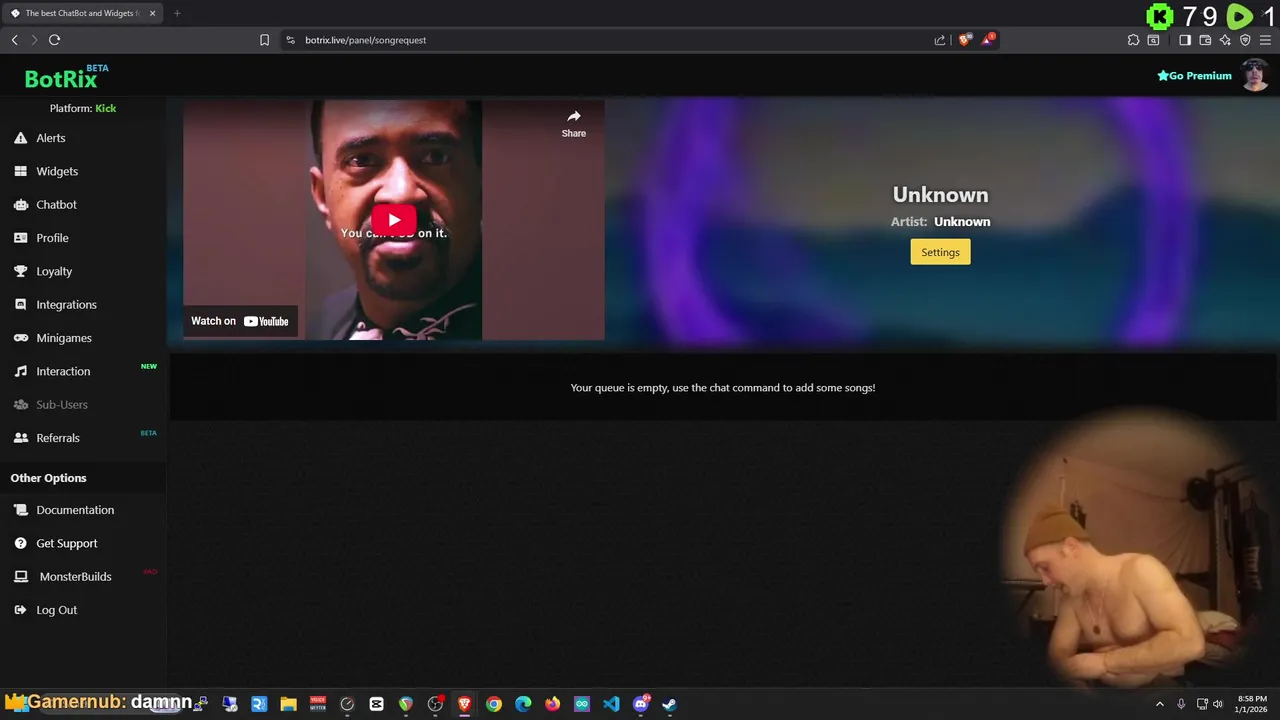Open CapCut from taskbar

point(376,704)
